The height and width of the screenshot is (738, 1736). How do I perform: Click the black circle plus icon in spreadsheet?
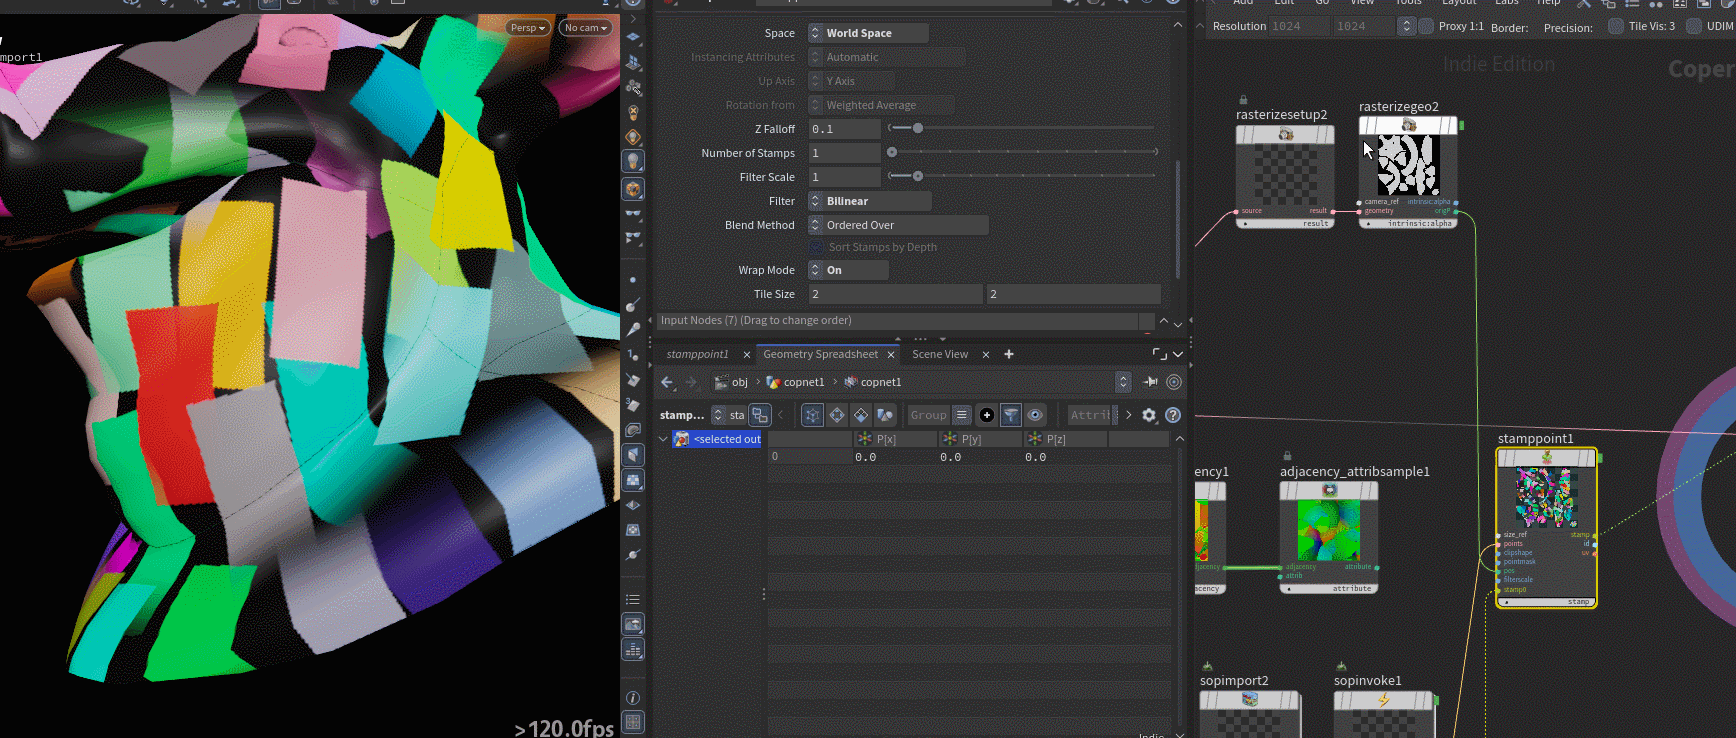pyautogui.click(x=987, y=415)
